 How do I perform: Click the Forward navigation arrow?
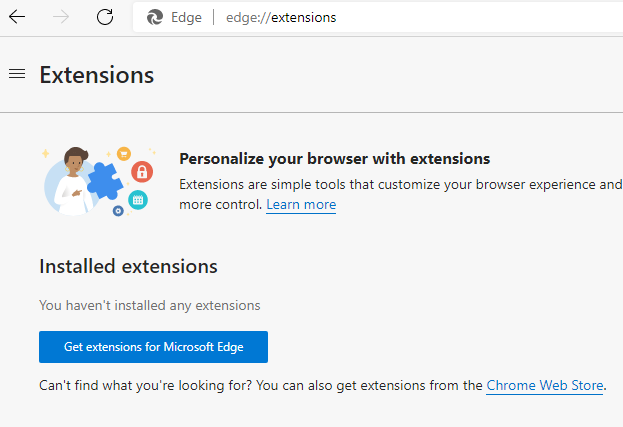click(61, 17)
